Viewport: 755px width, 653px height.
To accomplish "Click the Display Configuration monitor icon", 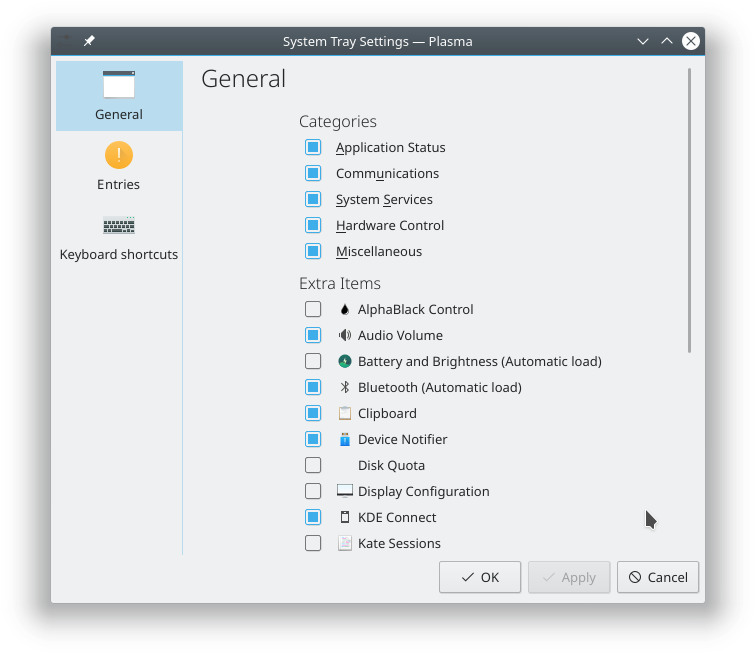I will (345, 491).
